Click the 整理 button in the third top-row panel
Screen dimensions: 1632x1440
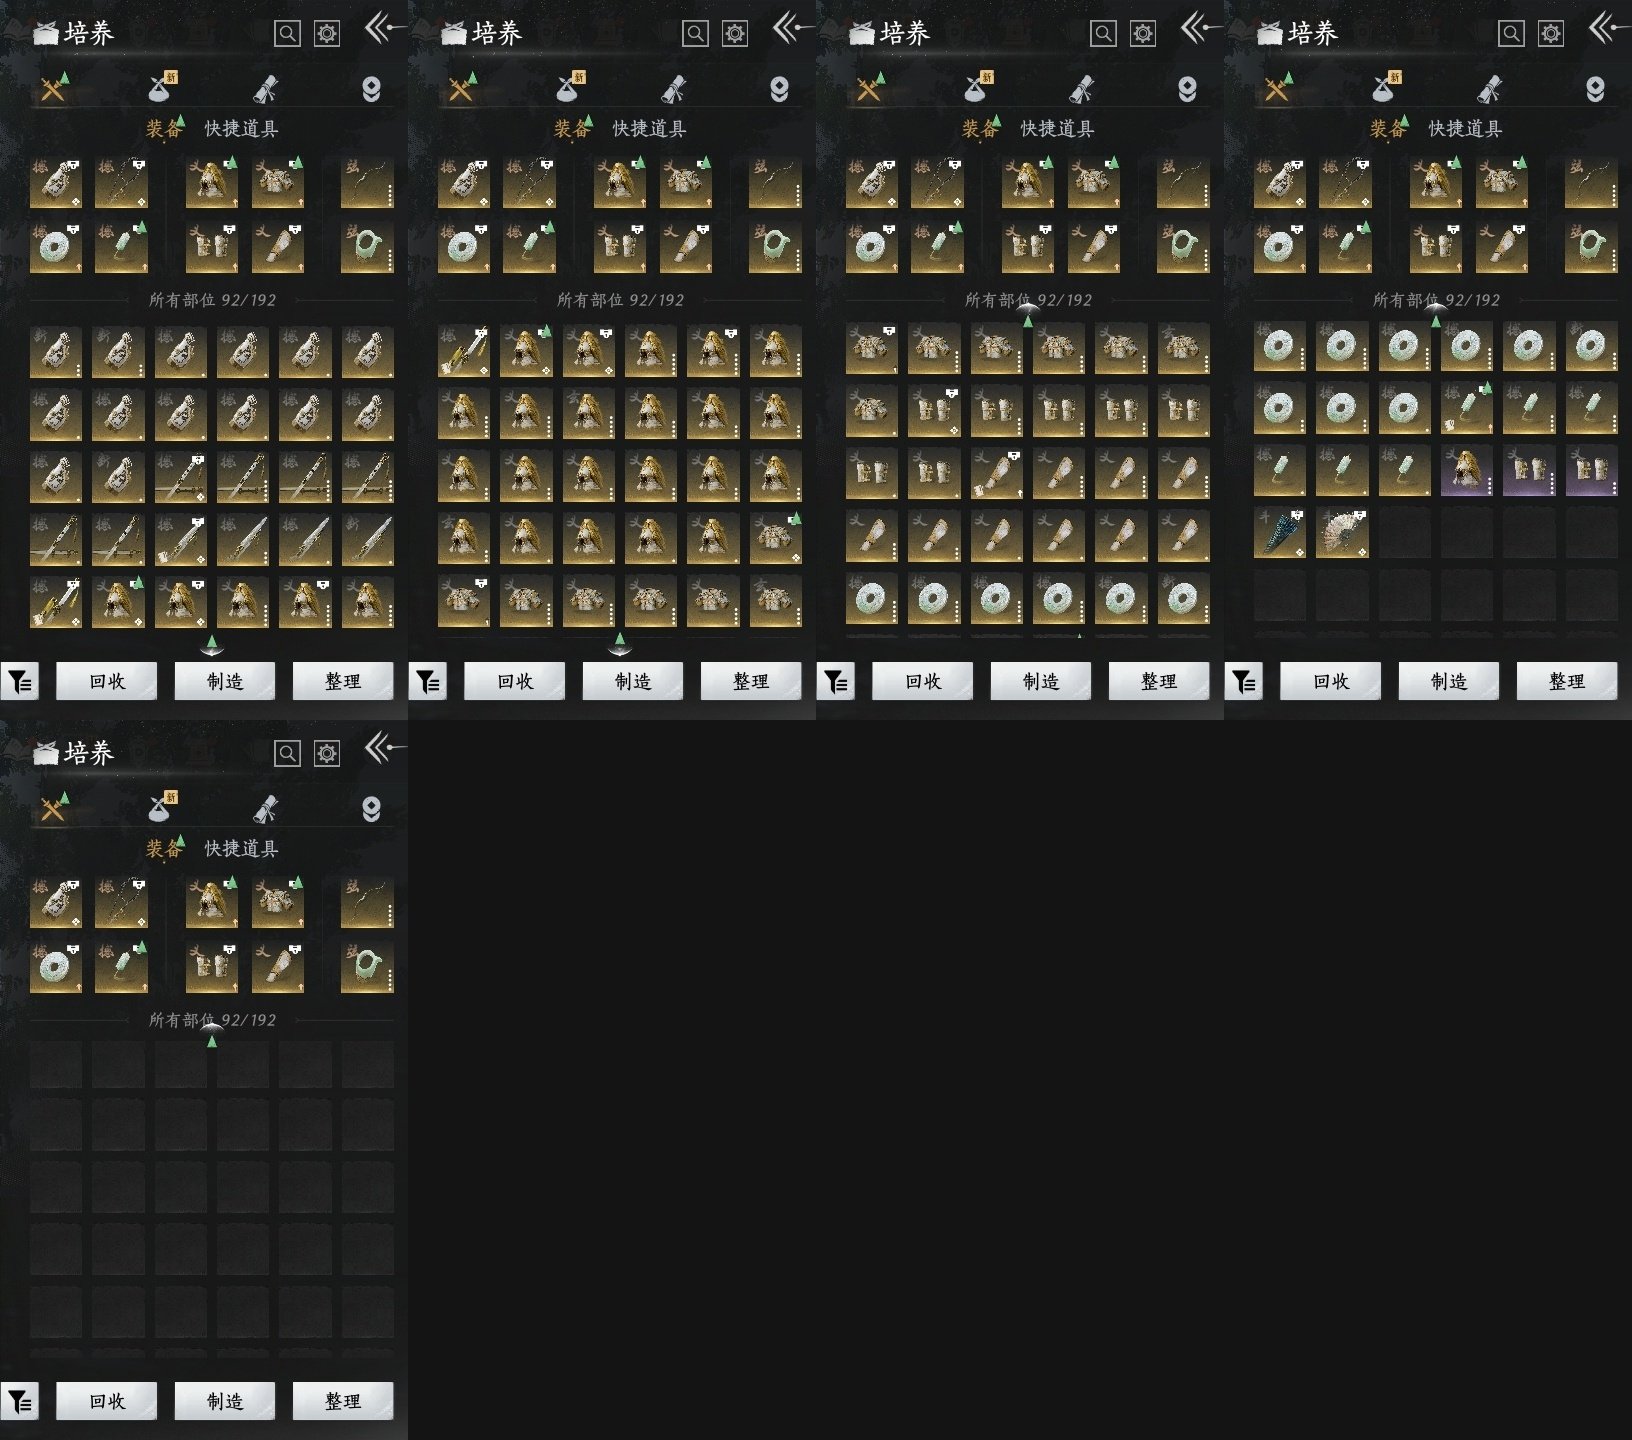pyautogui.click(x=1159, y=681)
